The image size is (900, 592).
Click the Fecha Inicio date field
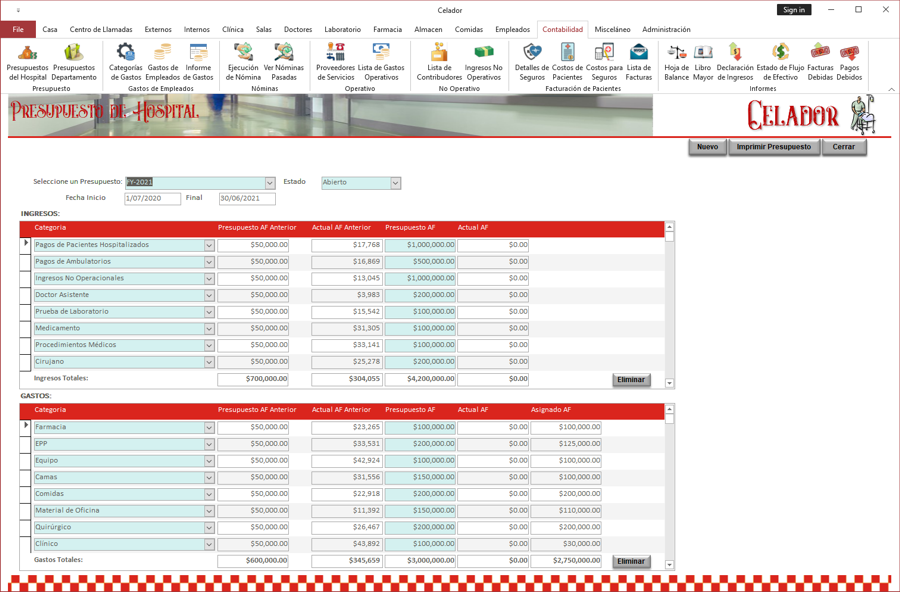click(150, 199)
